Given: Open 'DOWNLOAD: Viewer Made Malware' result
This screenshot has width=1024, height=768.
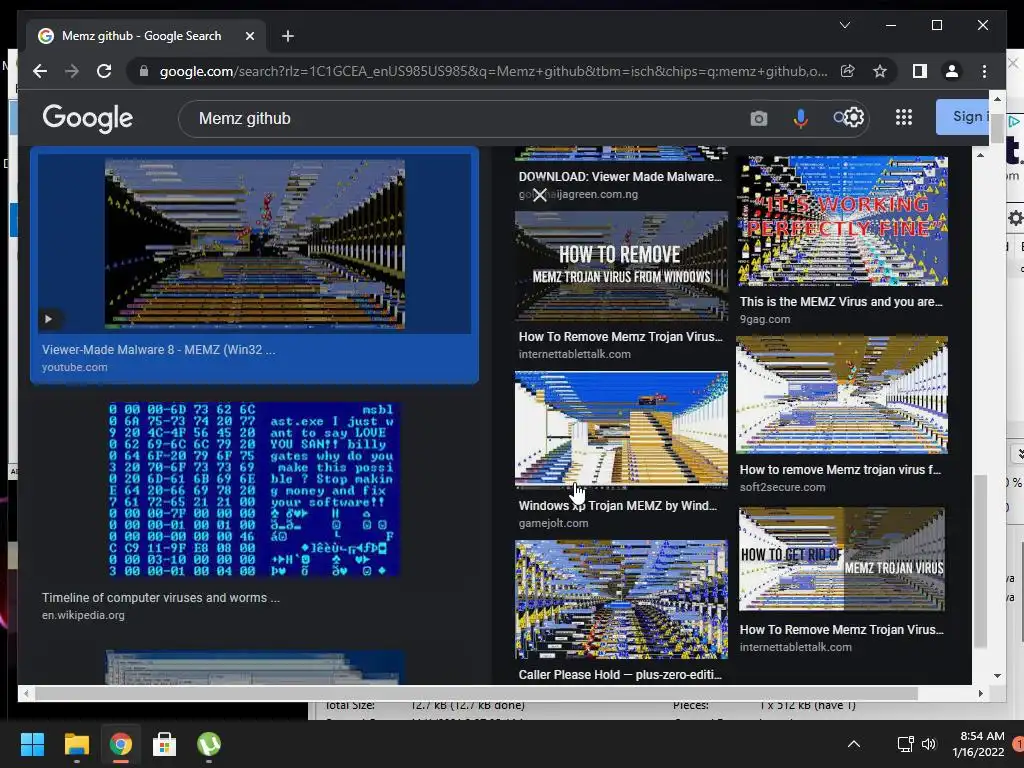Looking at the screenshot, I should [620, 176].
